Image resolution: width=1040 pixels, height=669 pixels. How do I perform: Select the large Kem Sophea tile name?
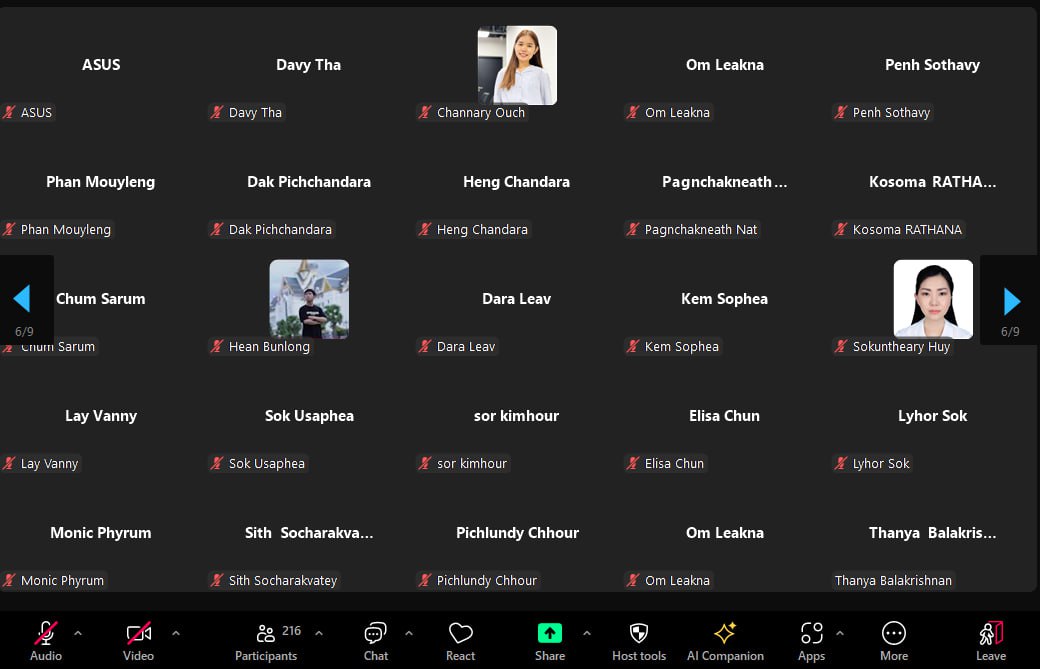pos(724,299)
